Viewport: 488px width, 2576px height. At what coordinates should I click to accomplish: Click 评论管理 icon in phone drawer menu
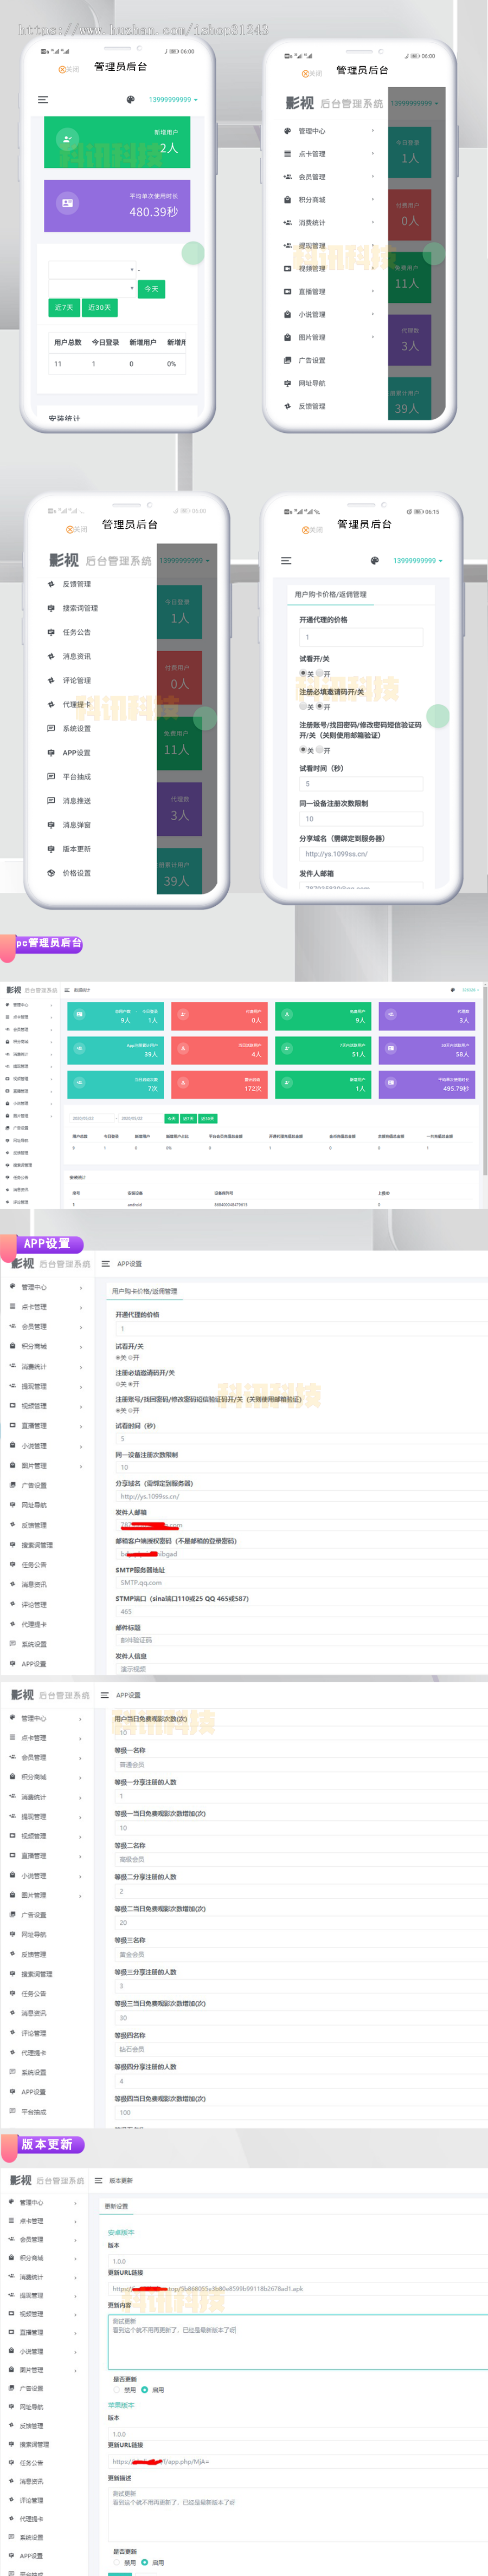tap(51, 680)
